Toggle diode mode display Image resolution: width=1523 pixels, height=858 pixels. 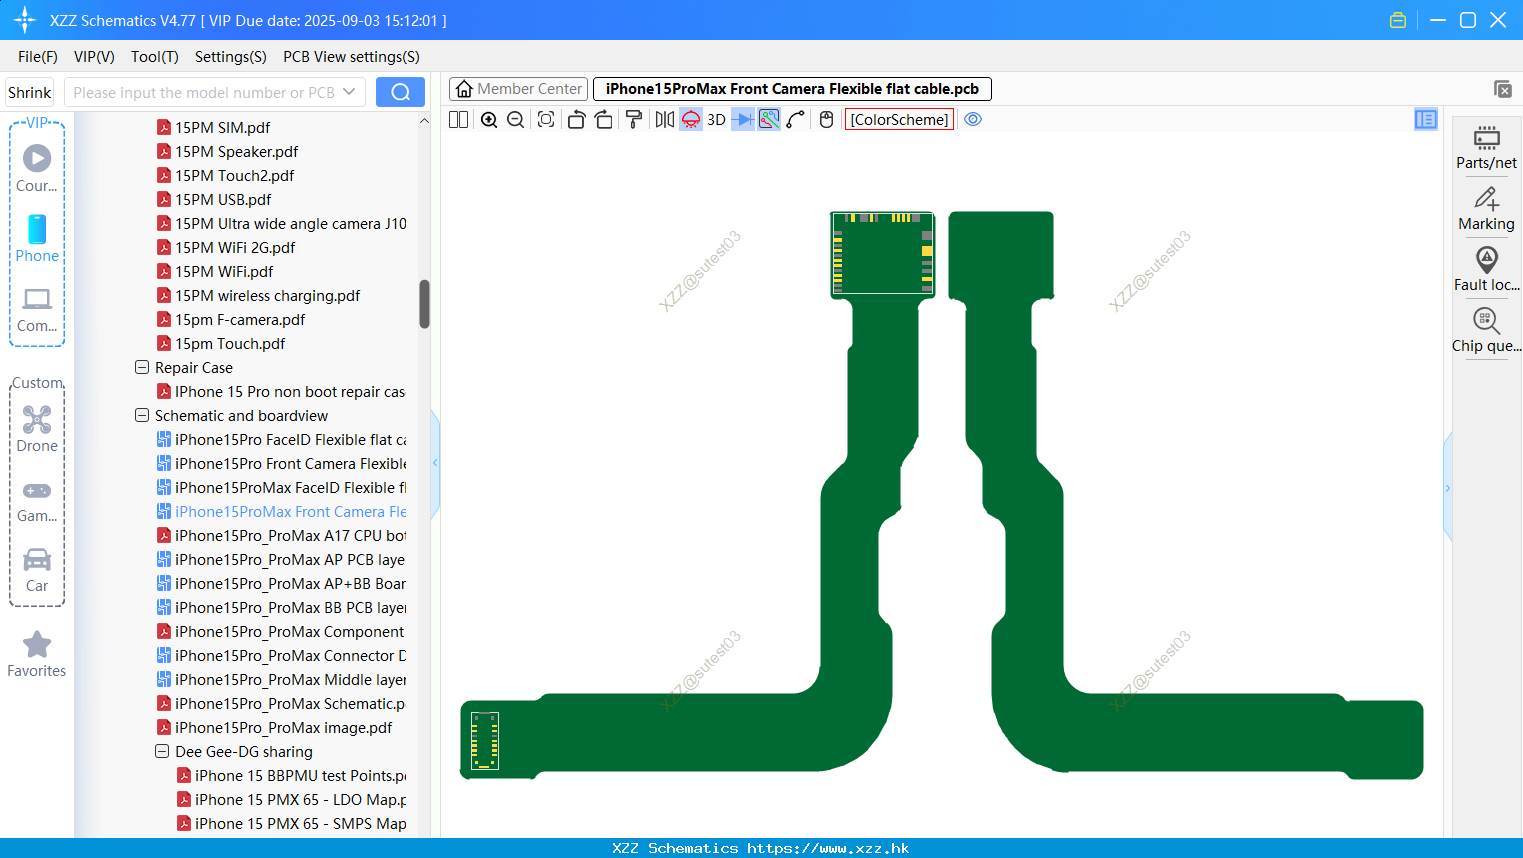[x=743, y=119]
